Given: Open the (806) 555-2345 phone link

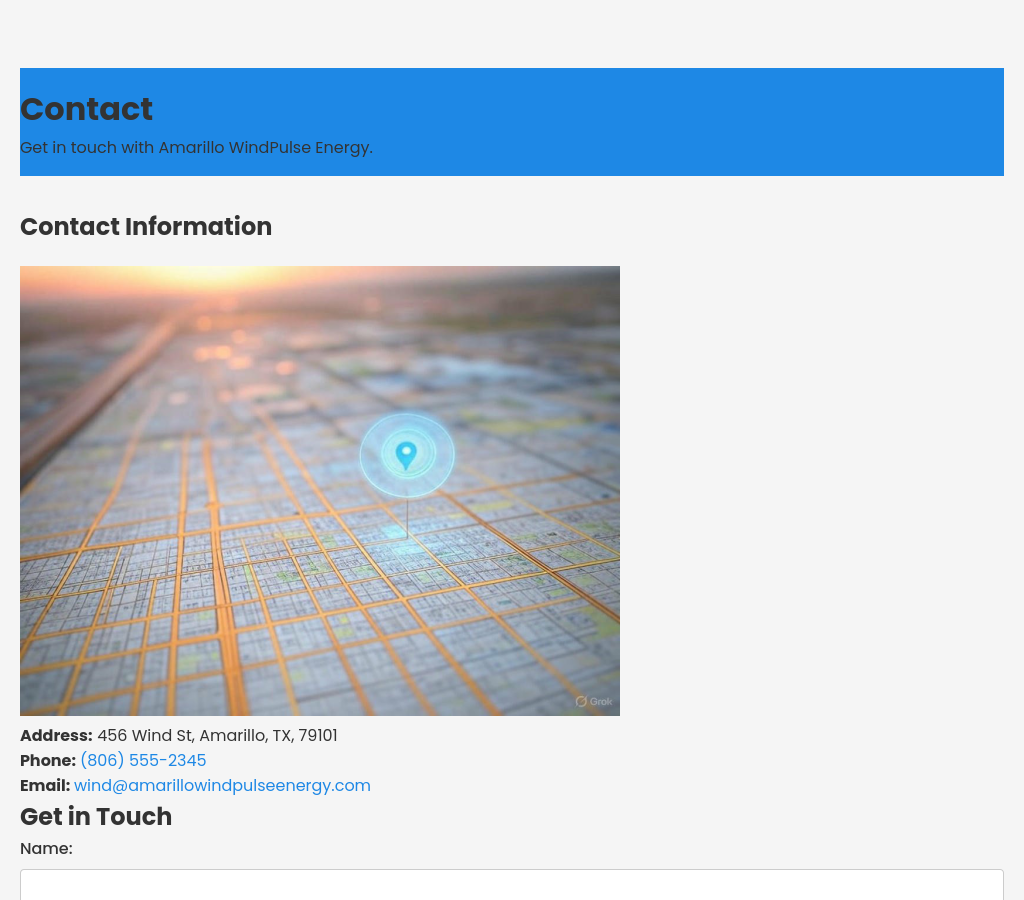Looking at the screenshot, I should [143, 761].
